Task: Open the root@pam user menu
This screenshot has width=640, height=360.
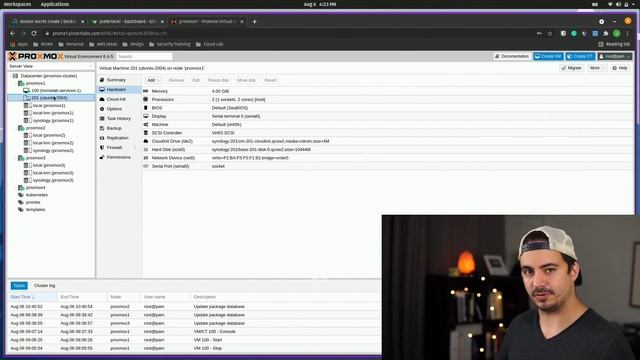Action: click(614, 56)
